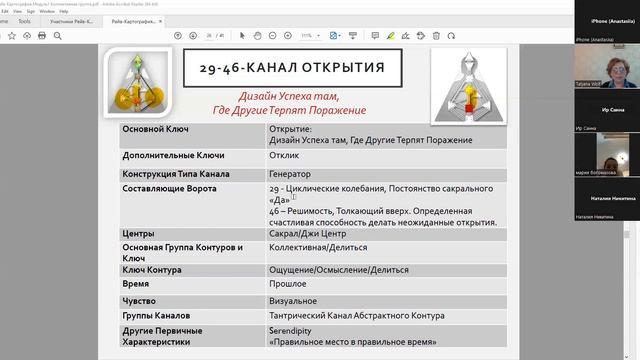This screenshot has height=360, width=640.
Task: Click the Дополнительные Ключи row label
Action: pos(173,156)
